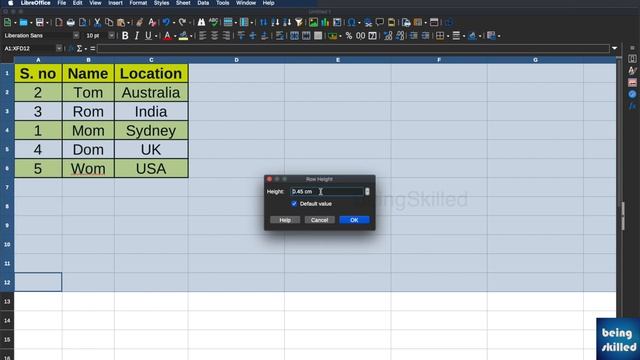640x360 pixels.
Task: Click the Format as Percent icon
Action: coord(349,36)
